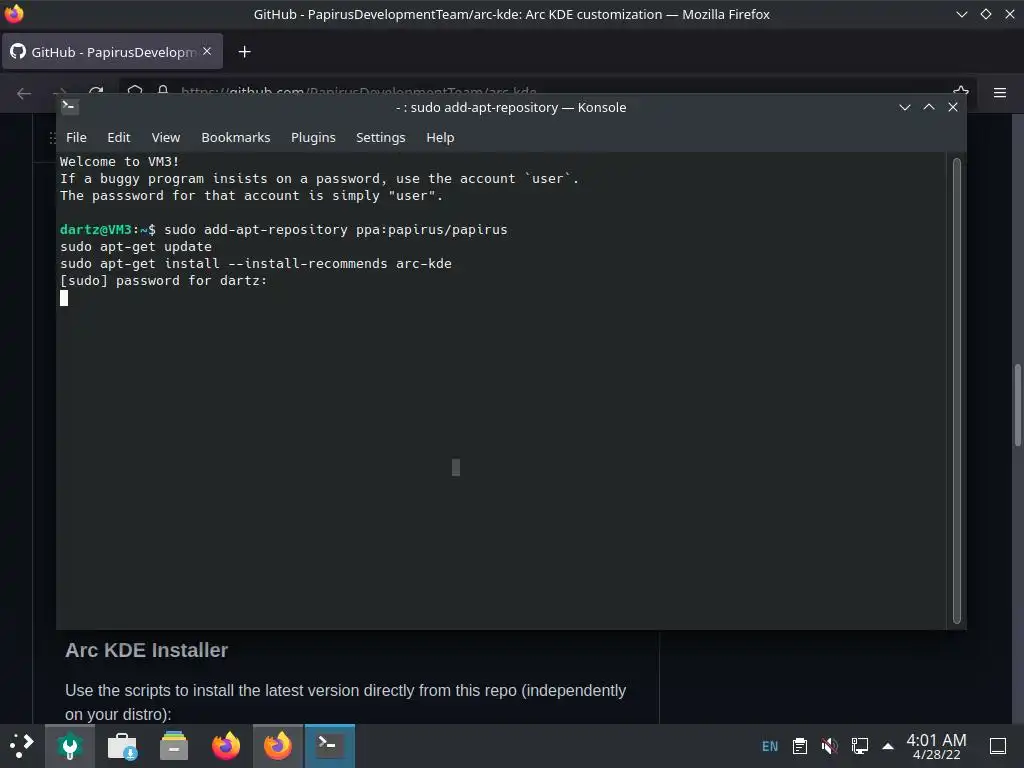
Task: Close the GitHub tab in Firefox
Action: (207, 51)
